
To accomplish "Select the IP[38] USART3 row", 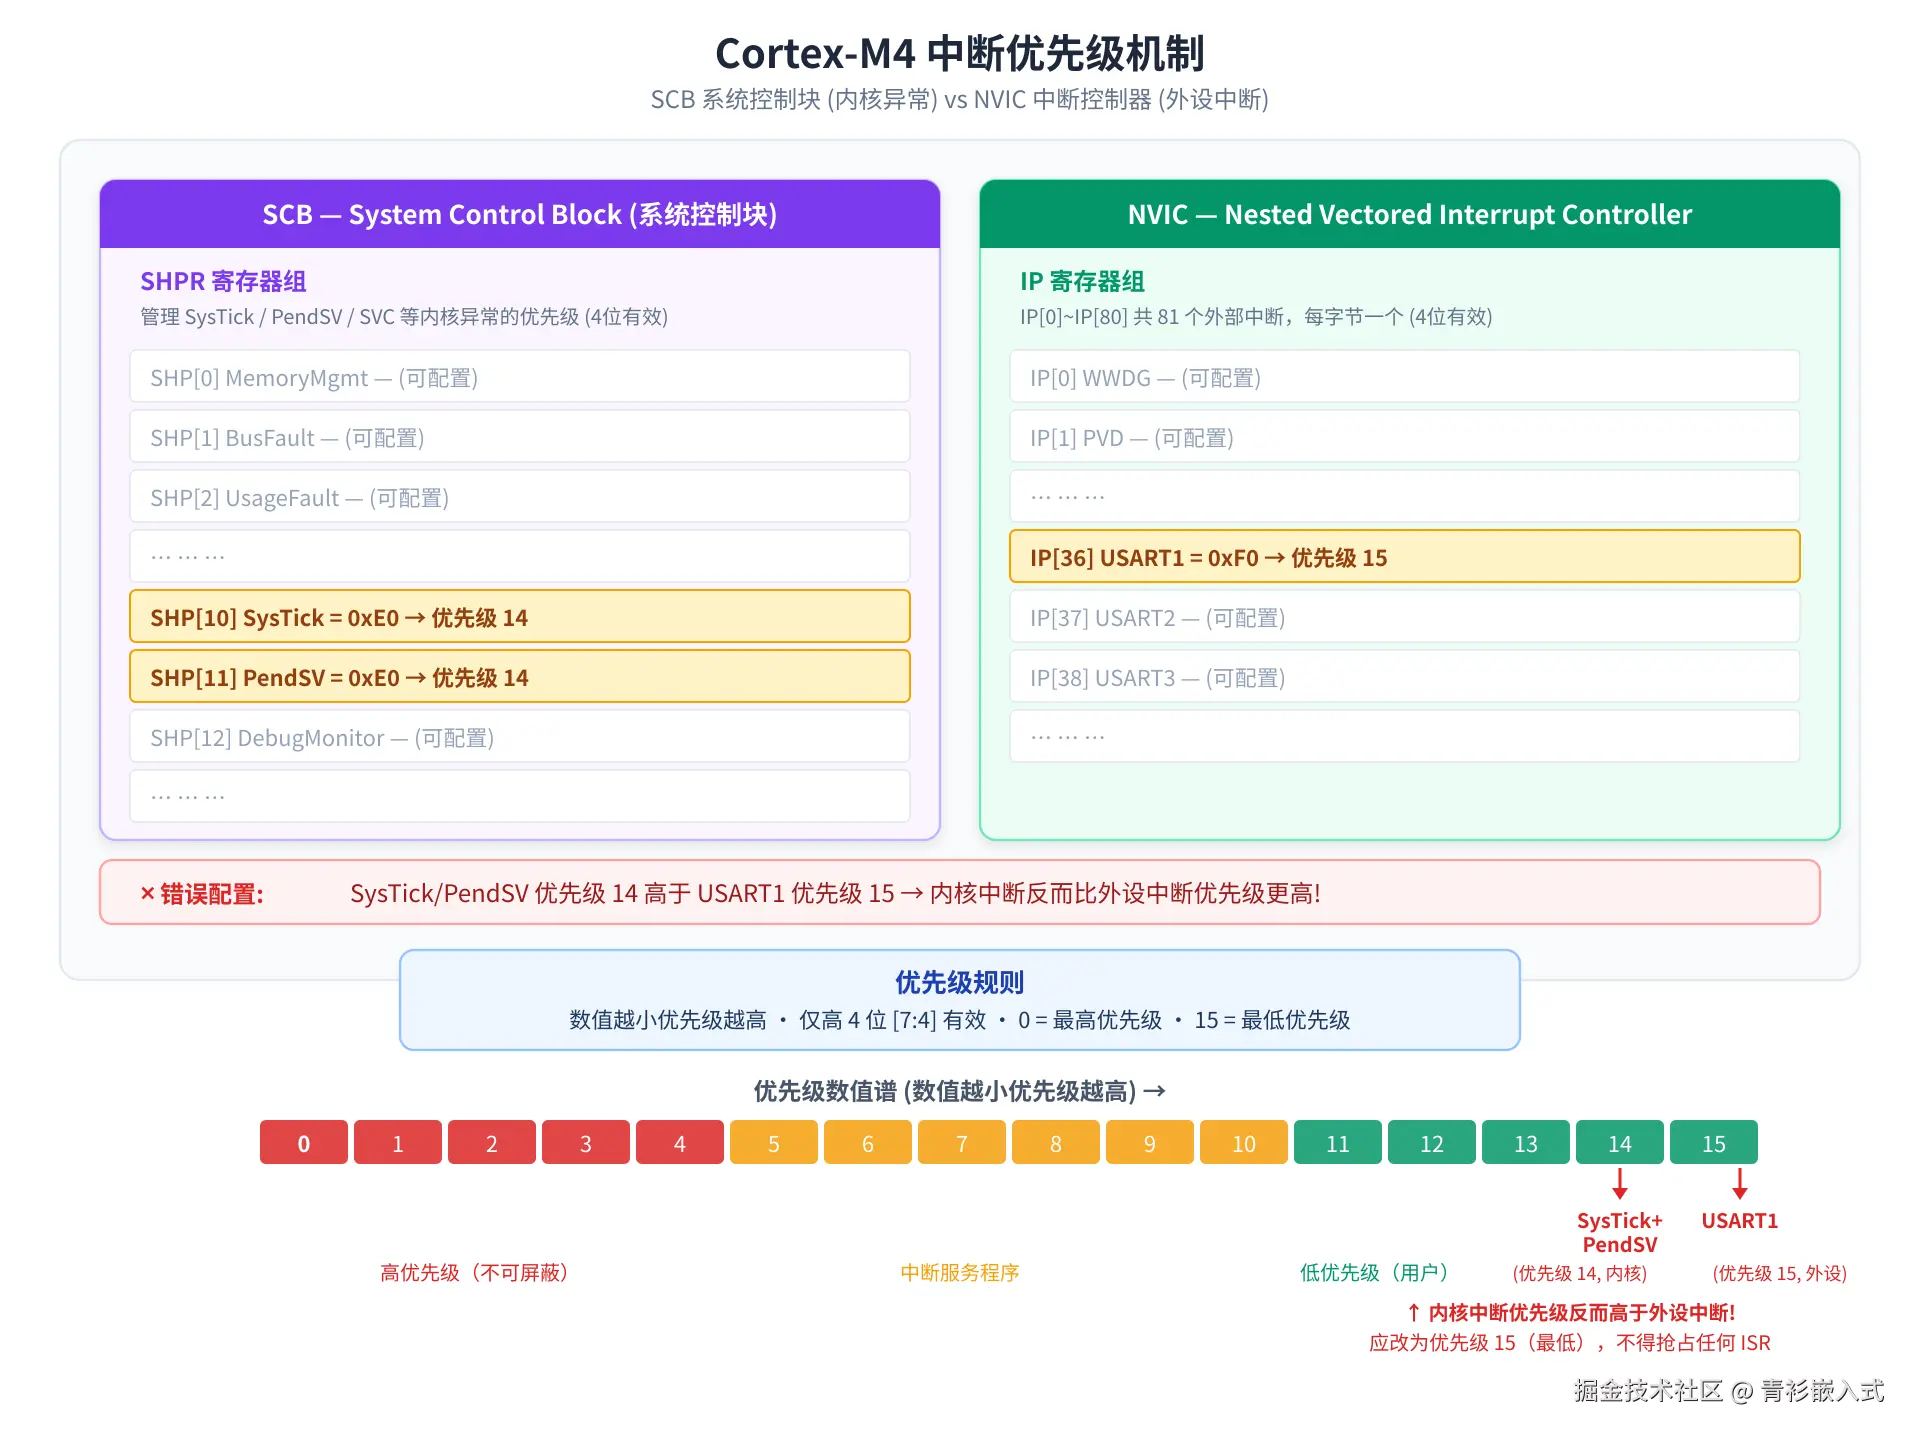I will 1405,677.
